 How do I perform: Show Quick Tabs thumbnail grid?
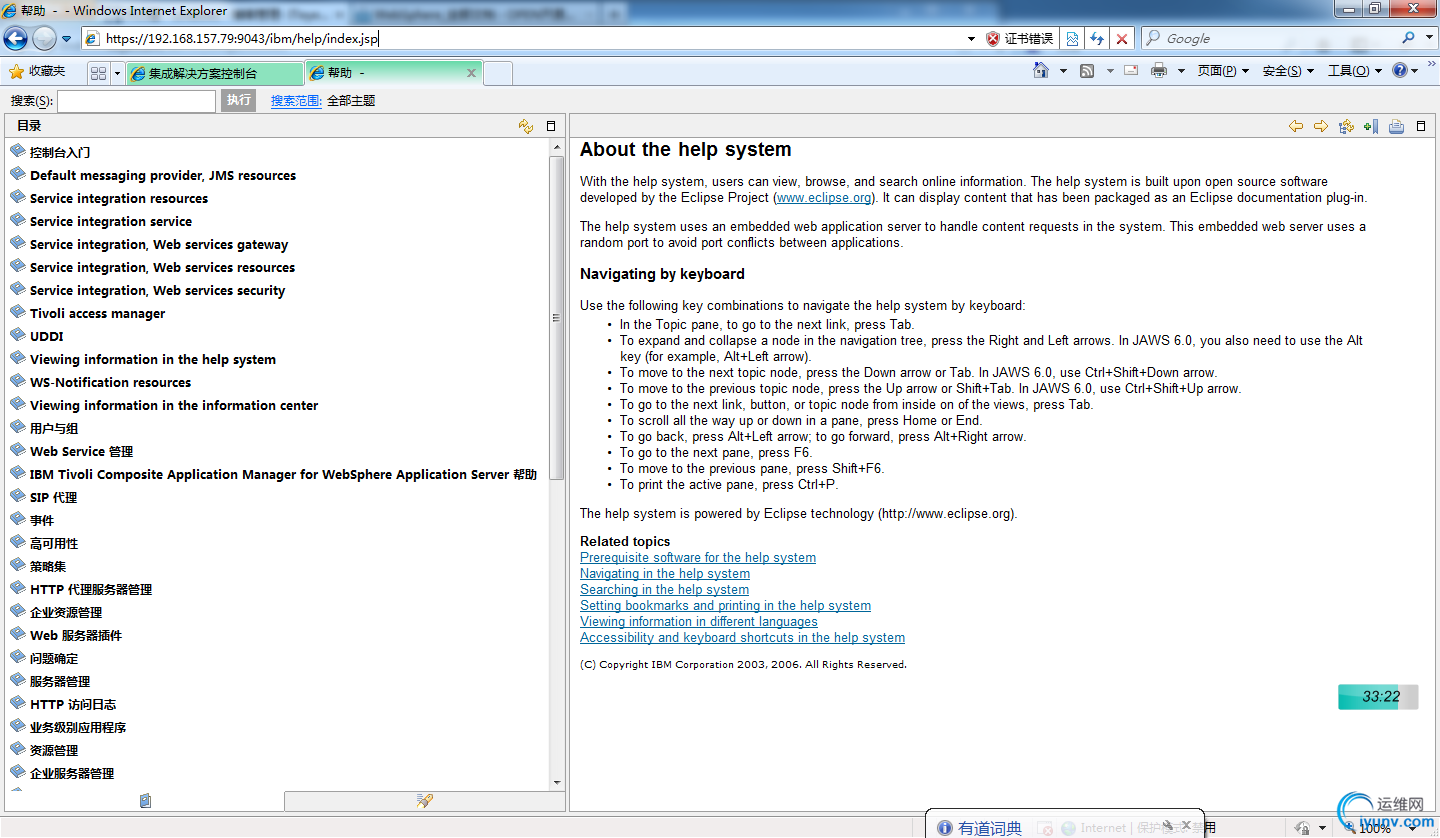[x=98, y=73]
